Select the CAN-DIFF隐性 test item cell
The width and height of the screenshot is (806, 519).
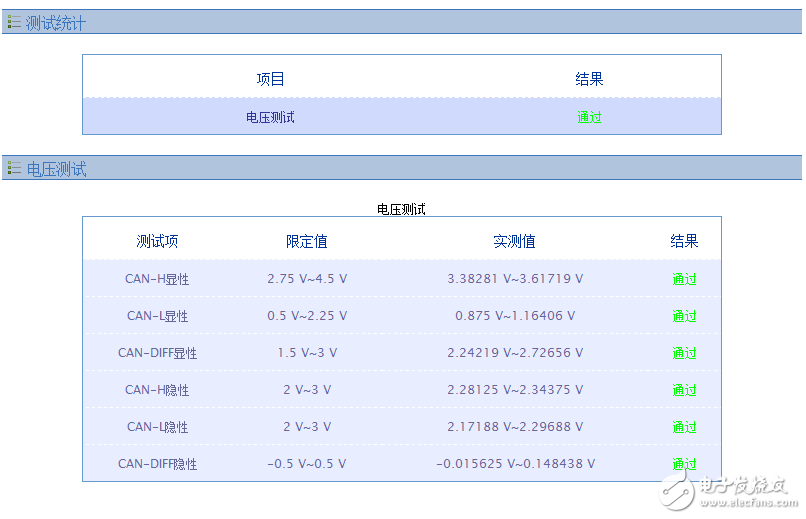(x=157, y=464)
